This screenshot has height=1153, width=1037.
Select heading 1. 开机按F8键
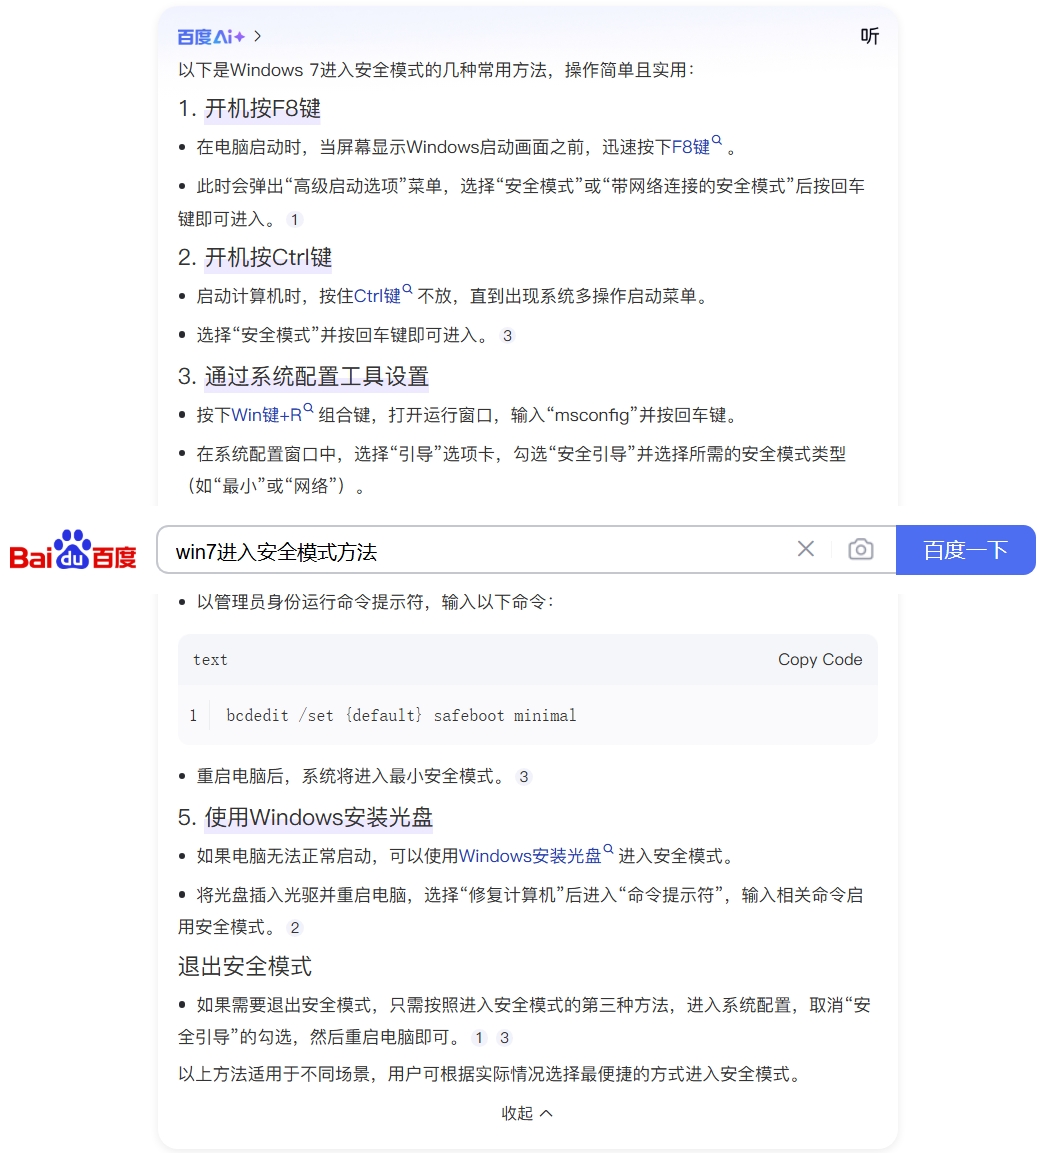click(x=249, y=109)
